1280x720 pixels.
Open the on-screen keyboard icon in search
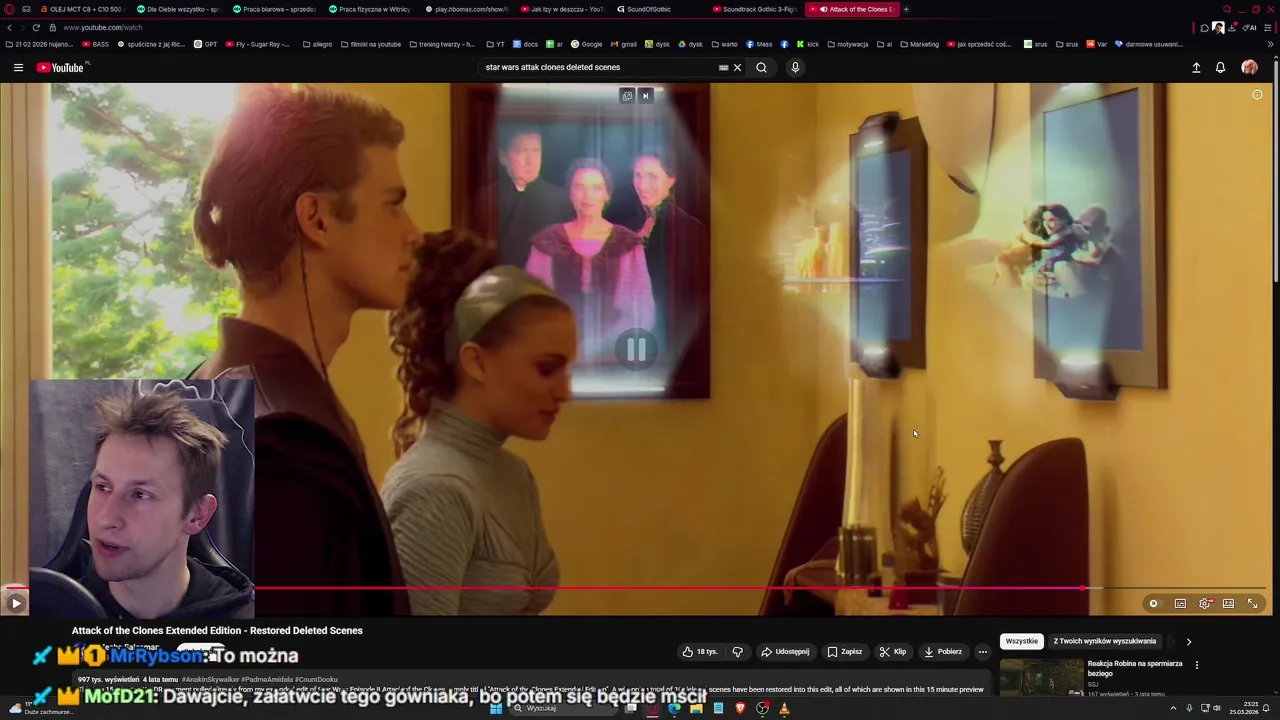coord(723,67)
